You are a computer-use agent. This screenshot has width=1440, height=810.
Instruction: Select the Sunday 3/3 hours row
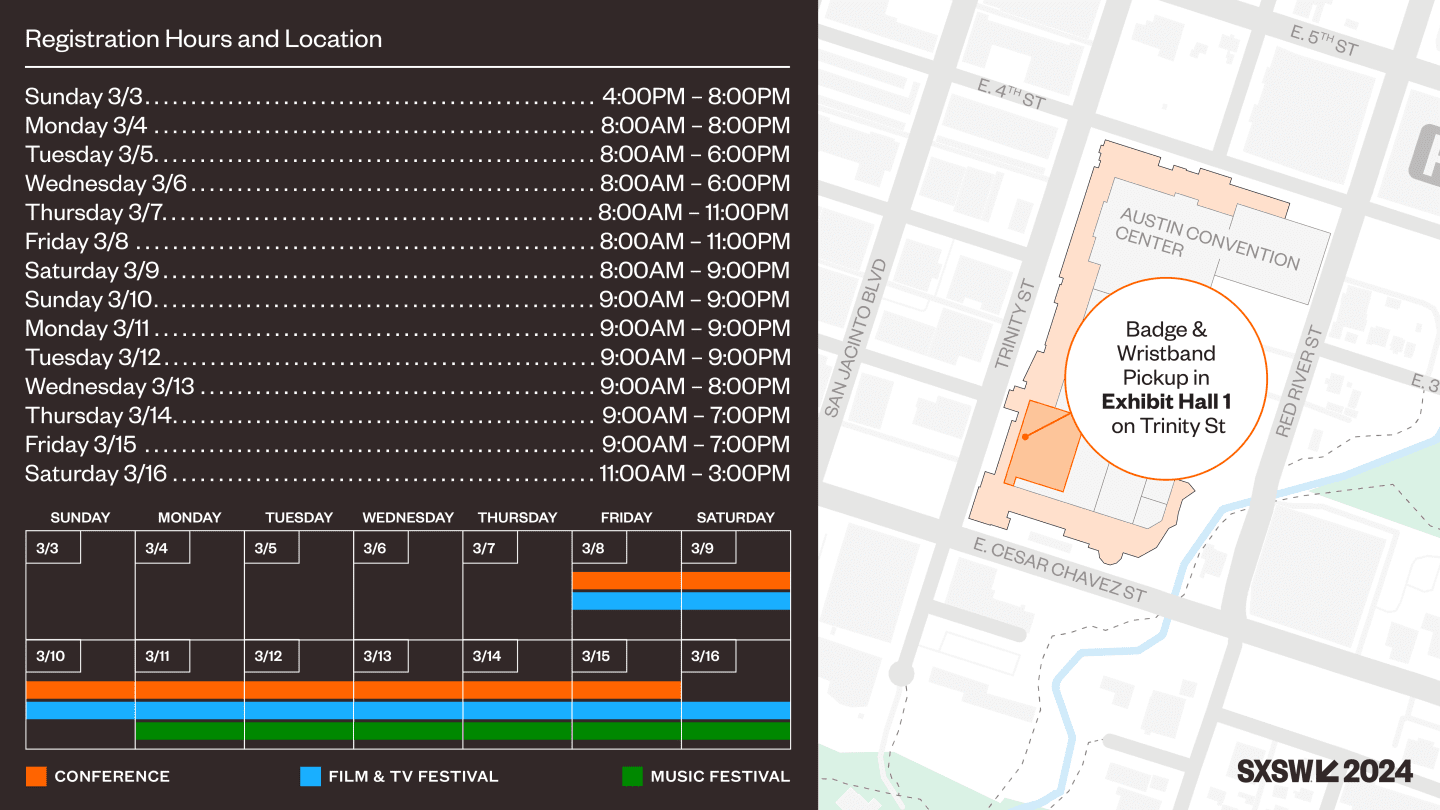[407, 97]
